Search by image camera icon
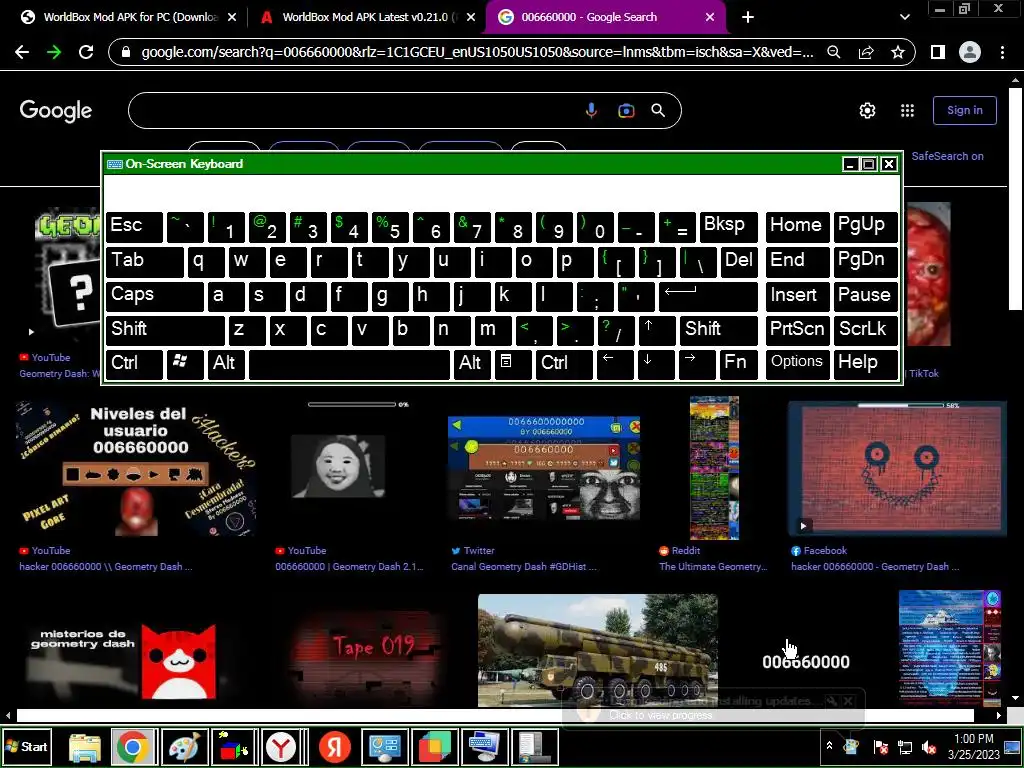The width and height of the screenshot is (1024, 768). tap(626, 110)
